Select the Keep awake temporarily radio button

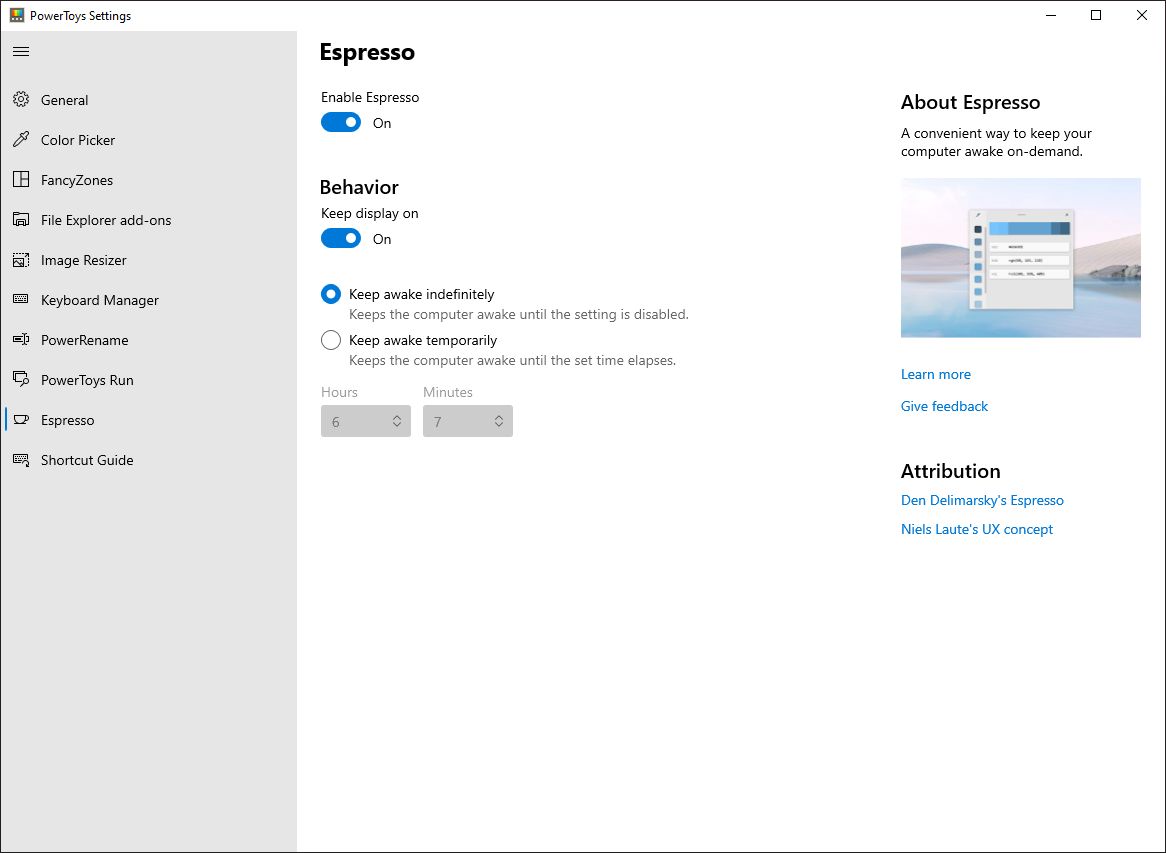pyautogui.click(x=331, y=341)
